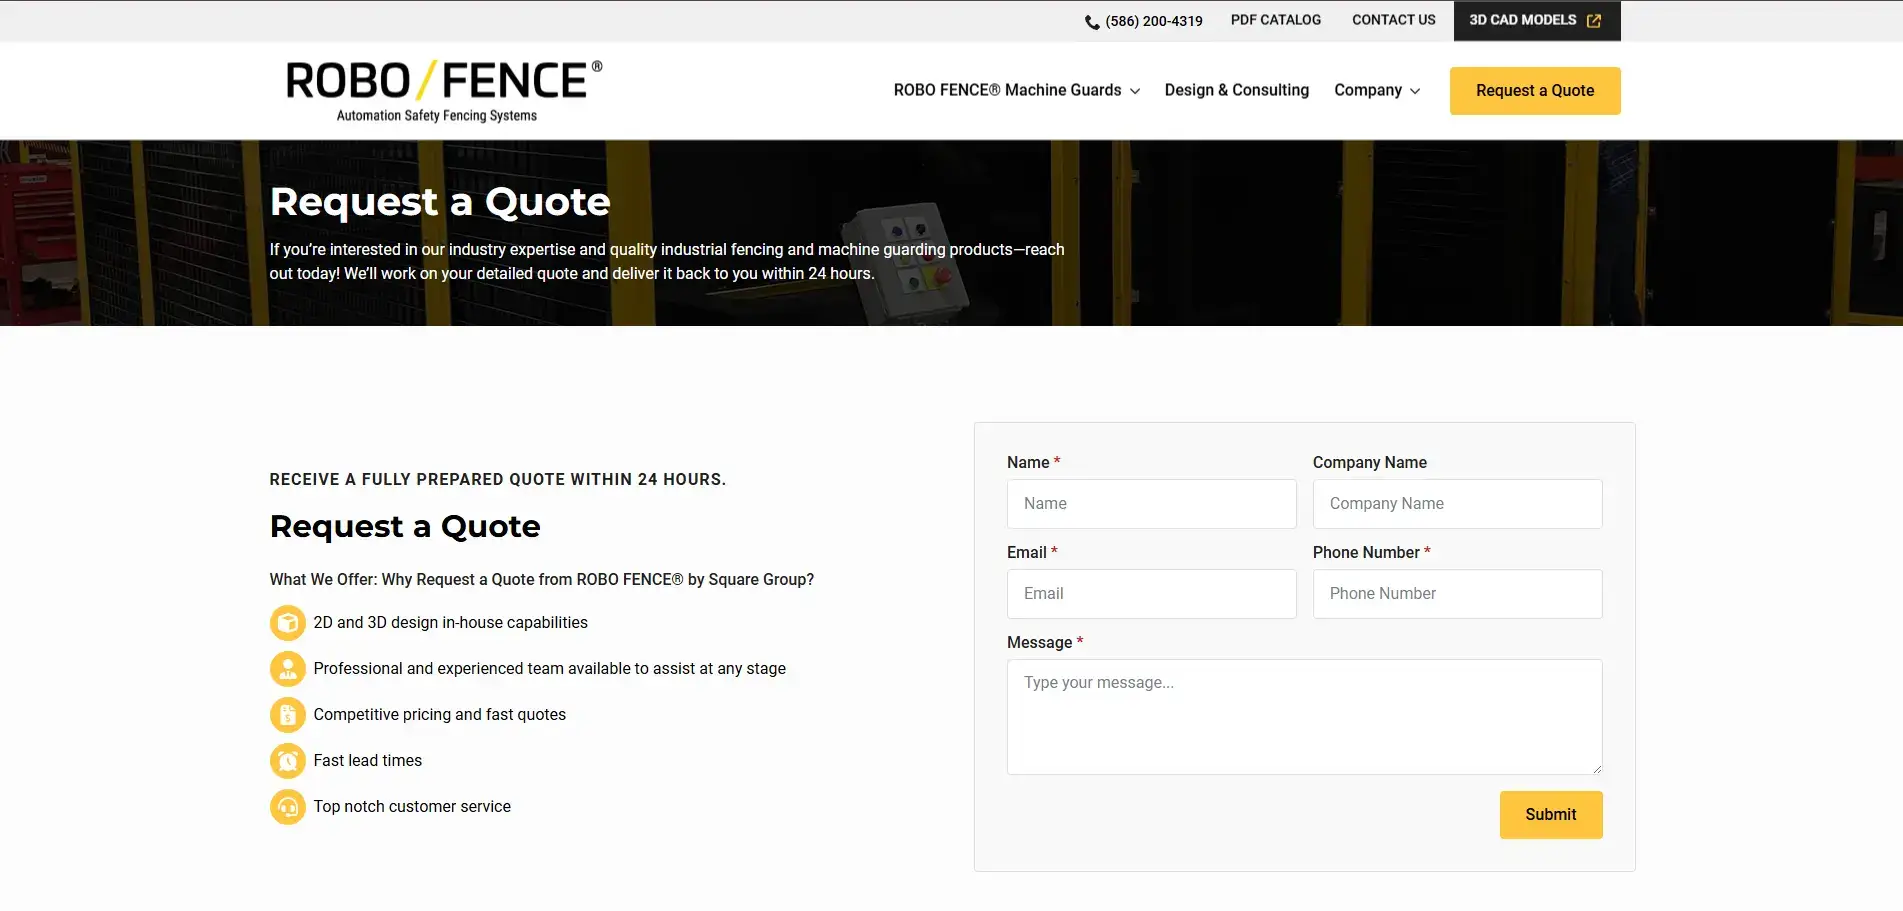Click into the Message text area

click(x=1305, y=717)
